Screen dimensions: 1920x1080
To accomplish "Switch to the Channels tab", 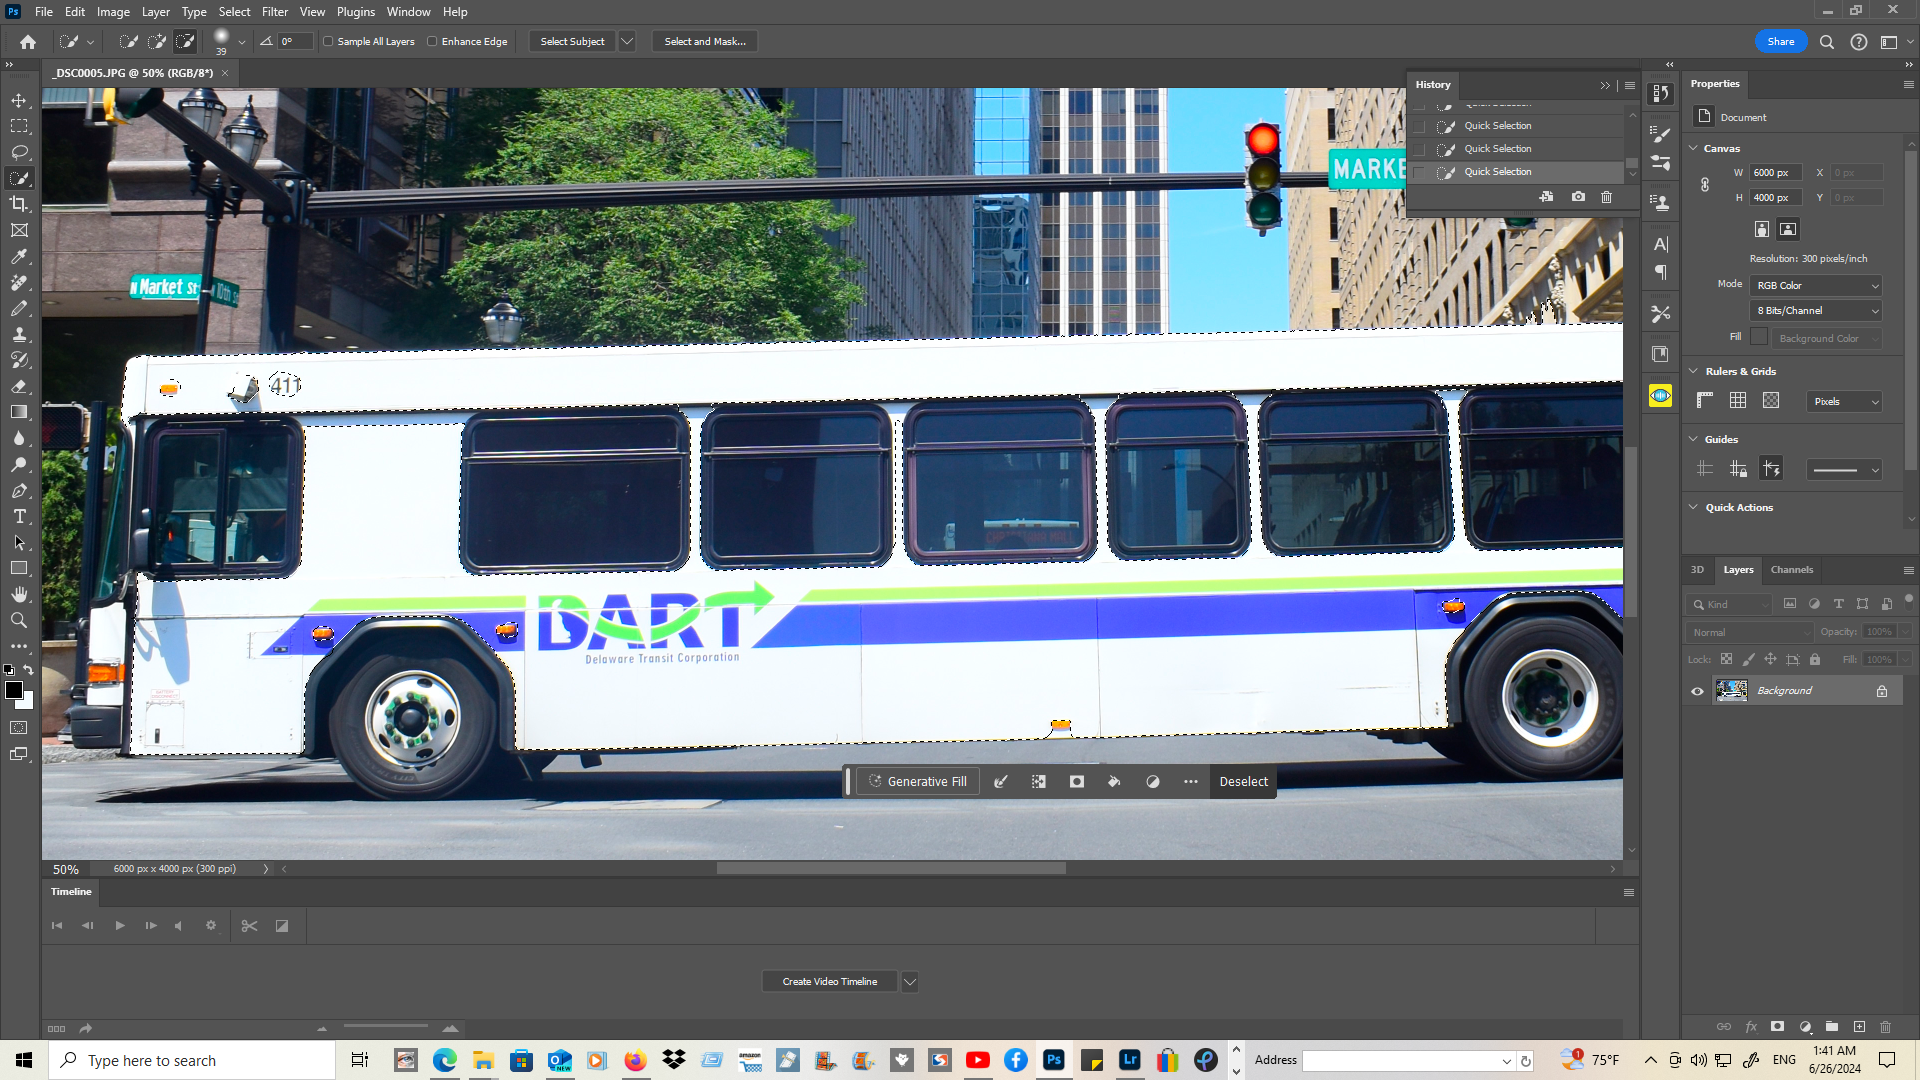I will [1791, 570].
